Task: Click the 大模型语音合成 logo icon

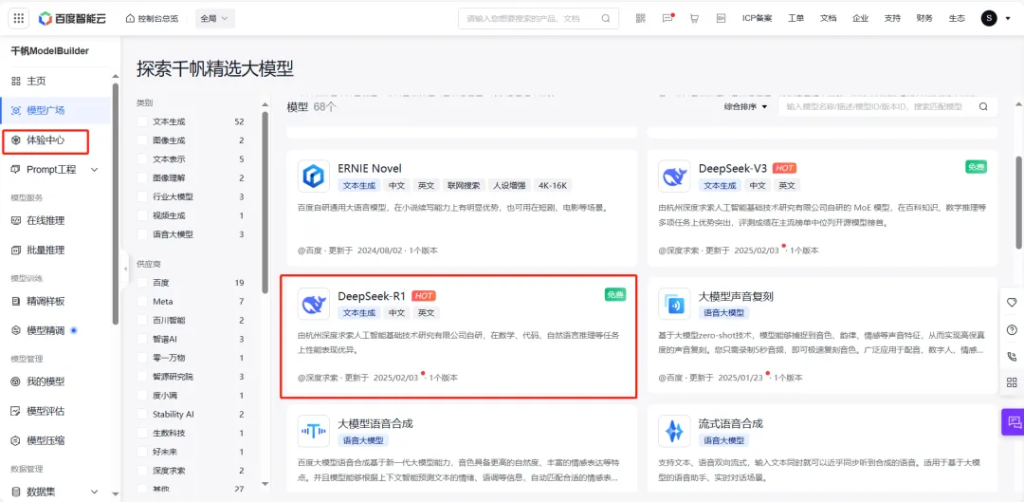Action: pyautogui.click(x=313, y=431)
